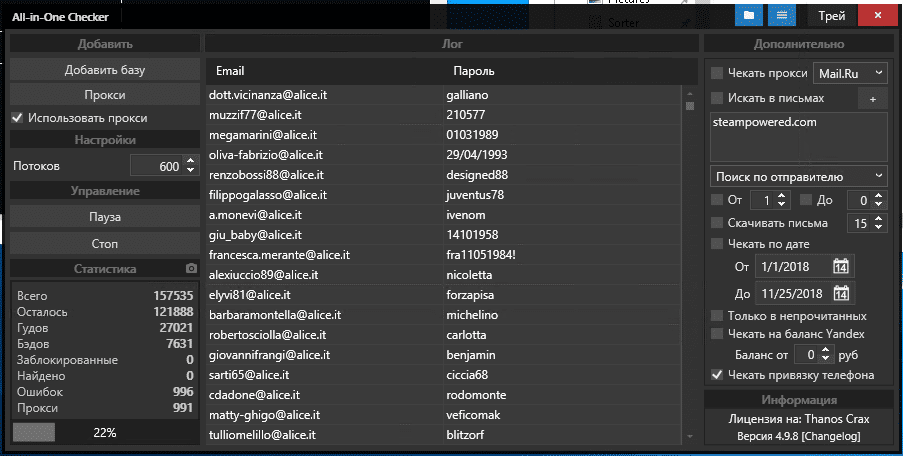Click the 22% progress bar
This screenshot has height=456, width=903.
(105, 432)
